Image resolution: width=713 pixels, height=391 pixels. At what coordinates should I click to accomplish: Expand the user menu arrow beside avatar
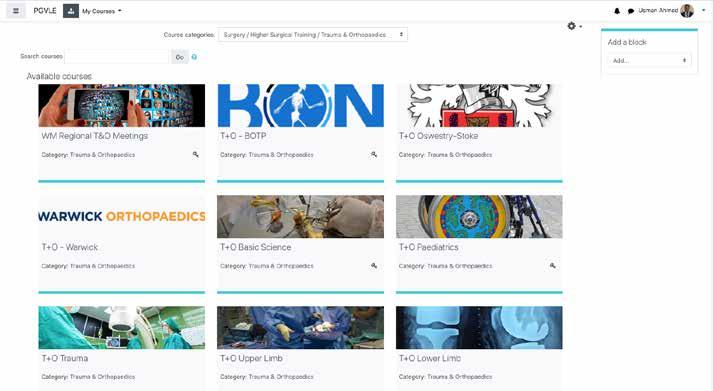(x=703, y=10)
